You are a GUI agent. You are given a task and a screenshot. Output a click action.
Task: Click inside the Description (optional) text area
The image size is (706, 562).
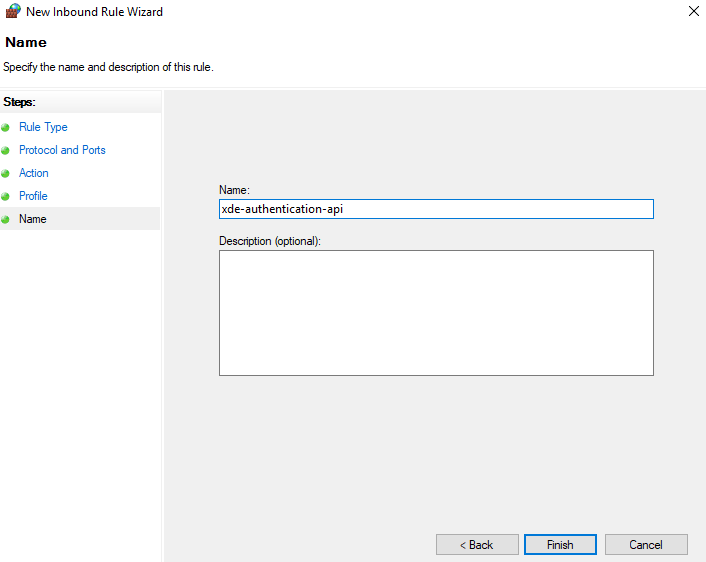[x=436, y=313]
